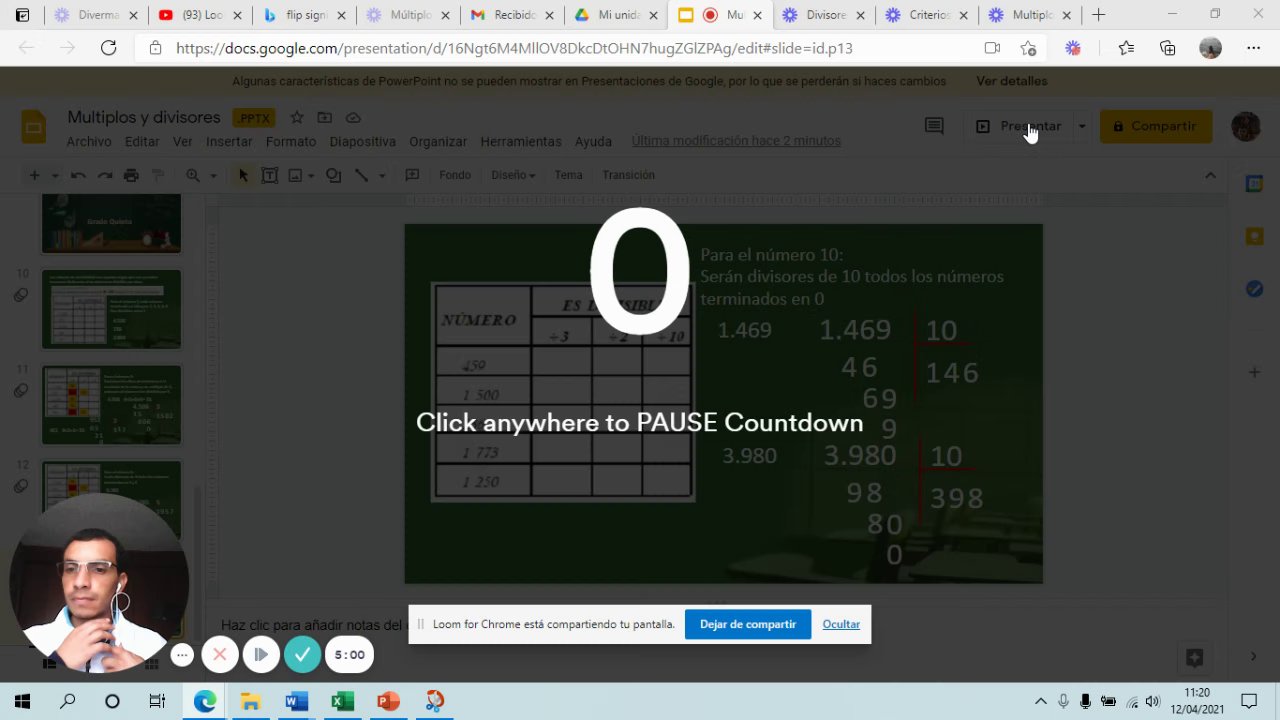The image size is (1280, 720).
Task: Click the zoom magnifier tool
Action: [x=192, y=175]
